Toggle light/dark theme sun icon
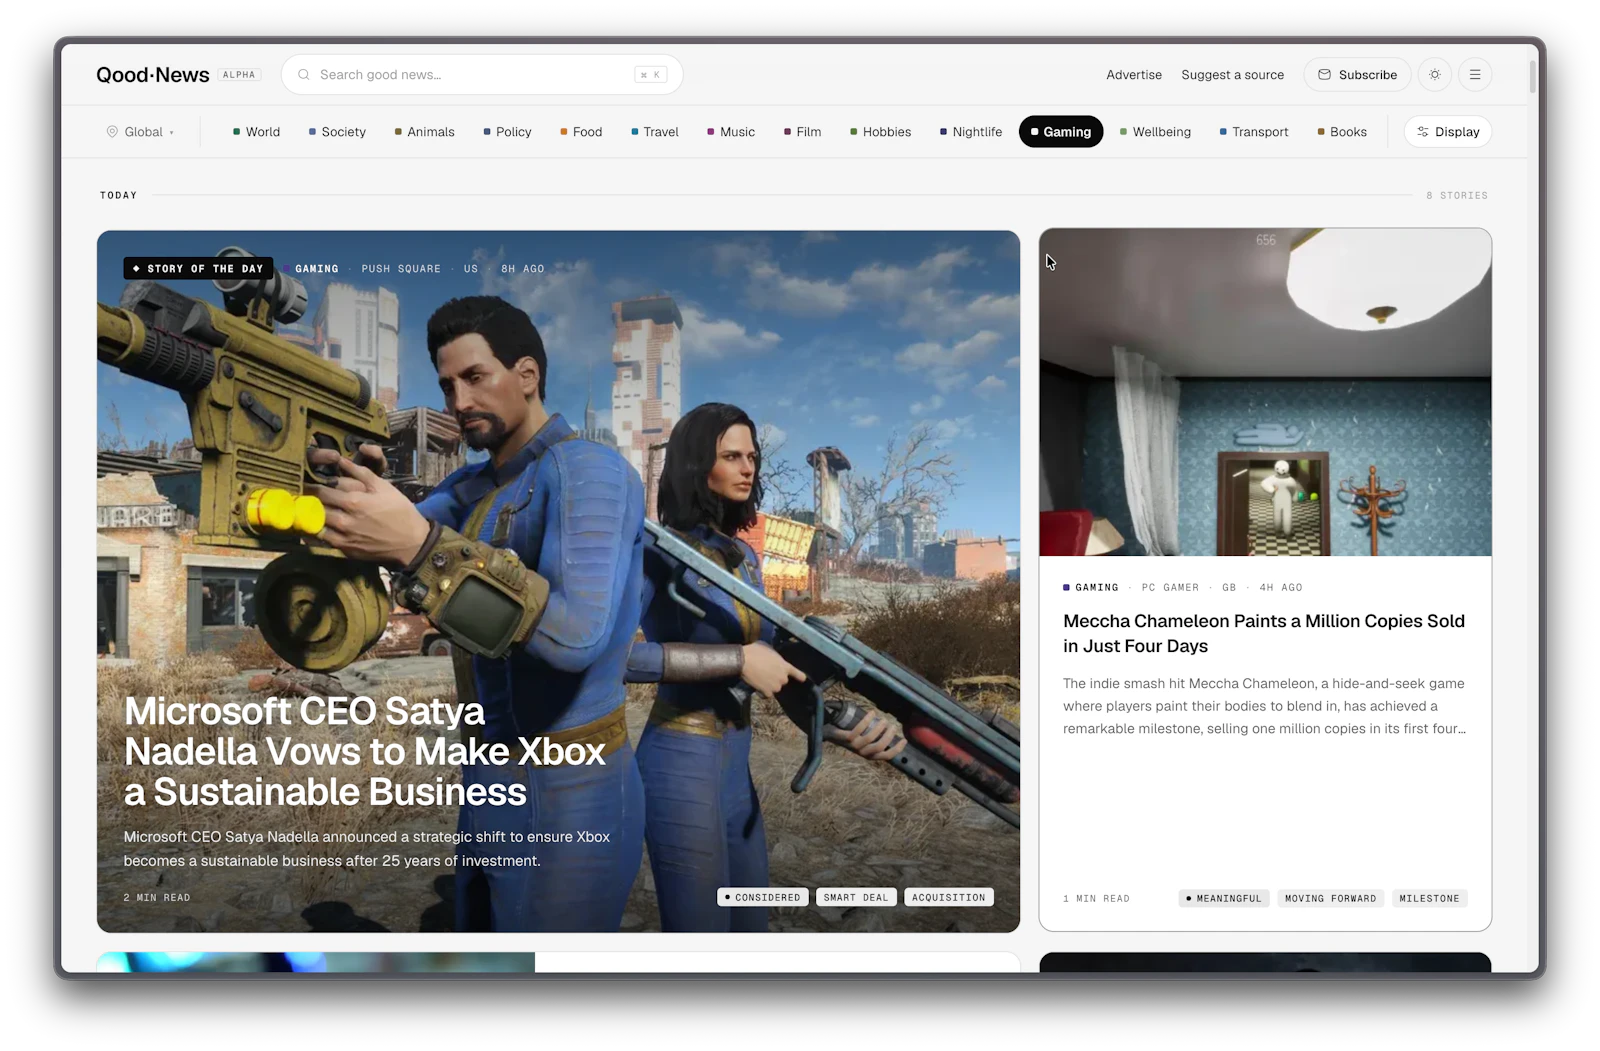The height and width of the screenshot is (1051, 1600). tap(1435, 75)
